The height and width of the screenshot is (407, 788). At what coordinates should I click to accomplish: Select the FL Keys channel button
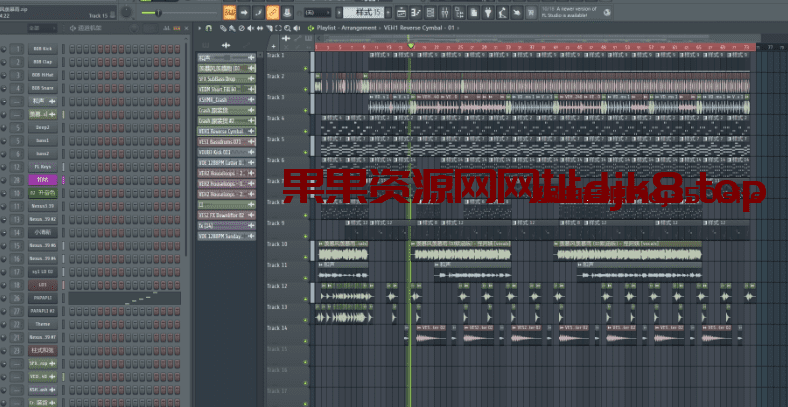coord(42,166)
